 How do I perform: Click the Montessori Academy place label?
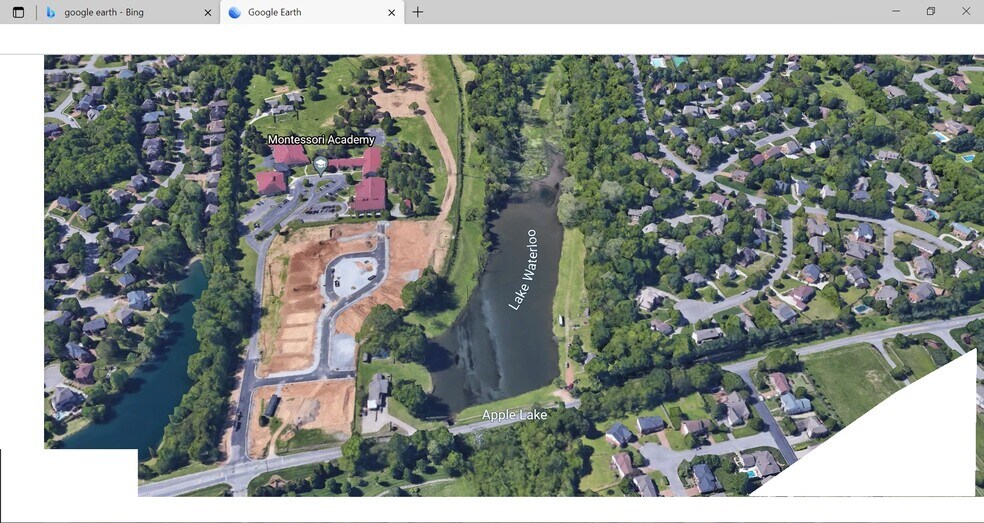(321, 140)
